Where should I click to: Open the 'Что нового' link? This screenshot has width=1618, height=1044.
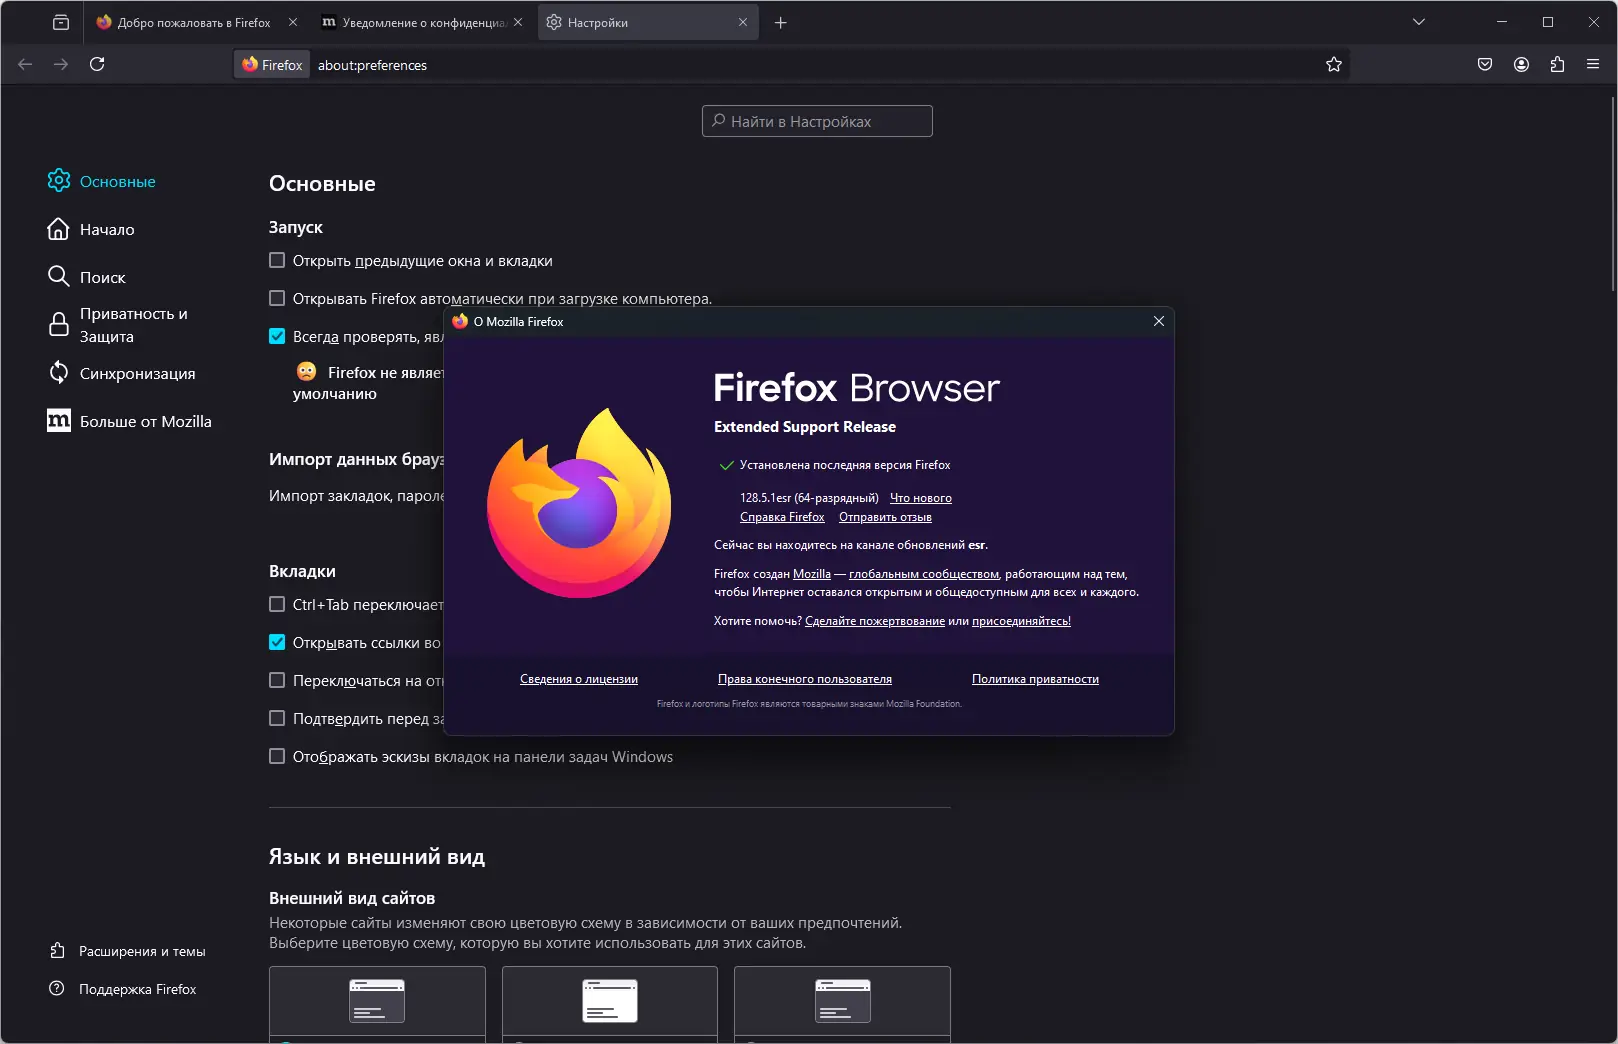point(921,498)
